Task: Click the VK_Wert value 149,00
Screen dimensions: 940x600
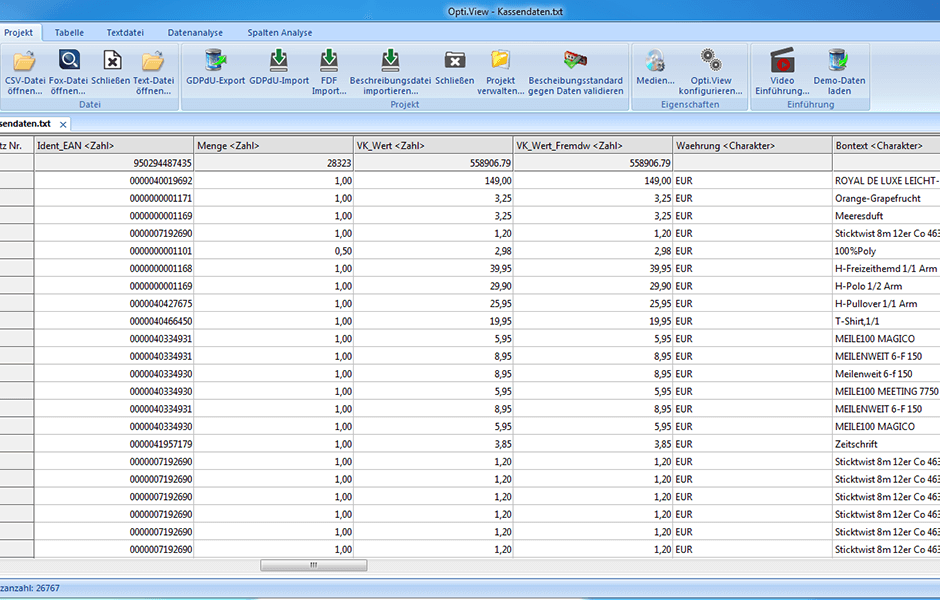Action: [433, 180]
